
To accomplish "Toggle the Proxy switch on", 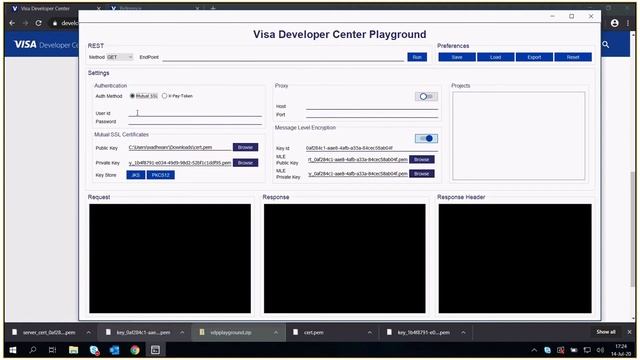I will 427,96.
